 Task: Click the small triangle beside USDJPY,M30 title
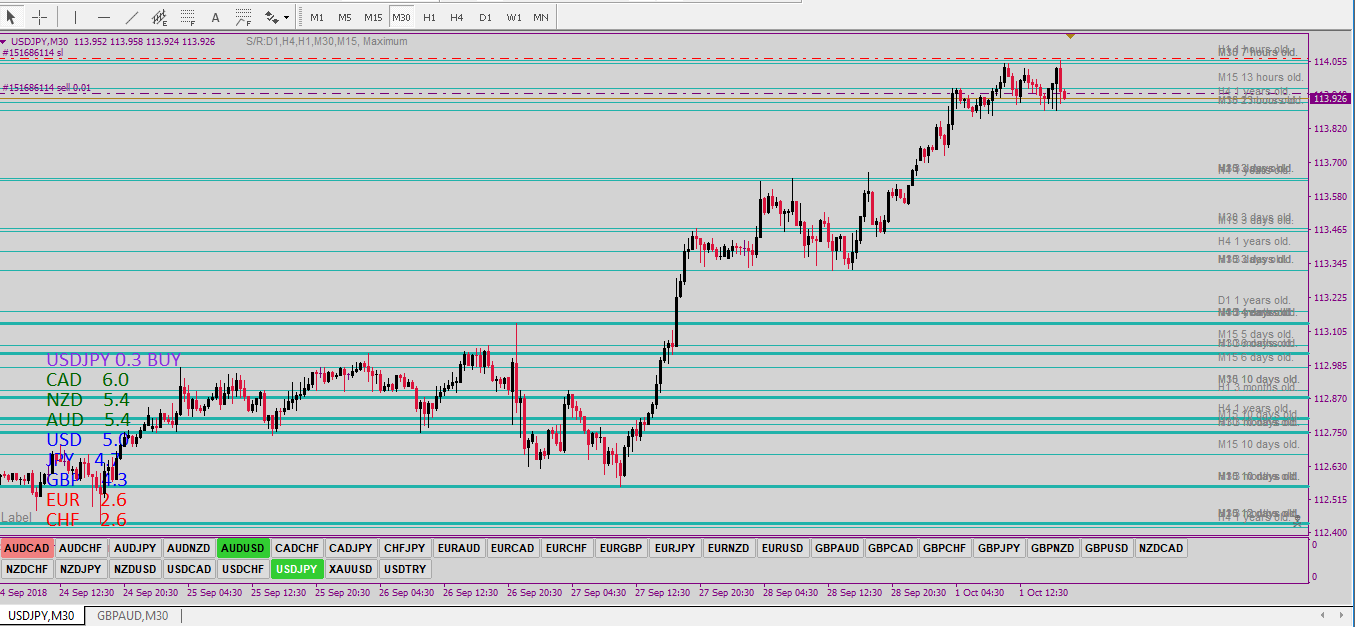click(4, 41)
